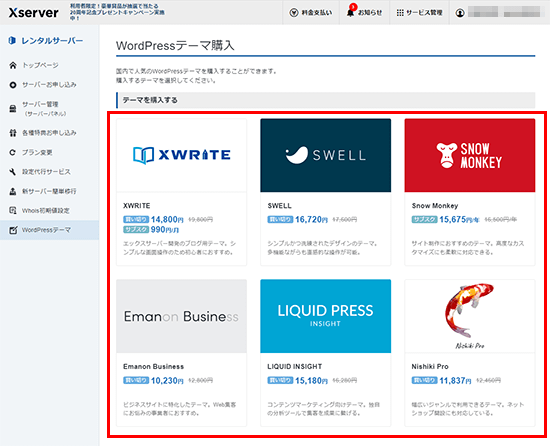Click the wrench icon for 設定代行サービス

coord(13,172)
